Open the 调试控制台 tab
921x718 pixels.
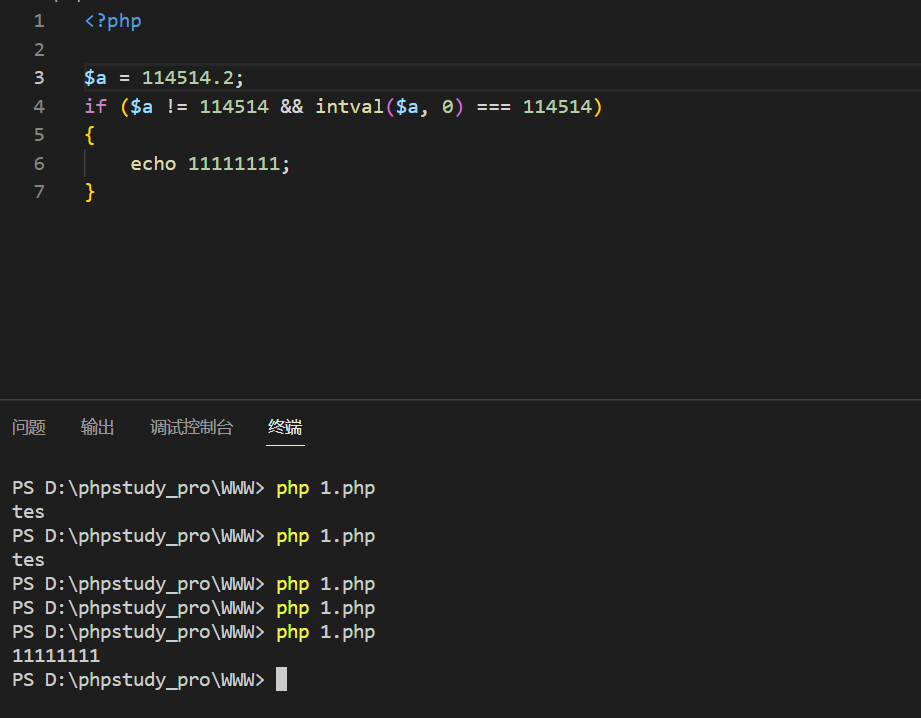191,427
